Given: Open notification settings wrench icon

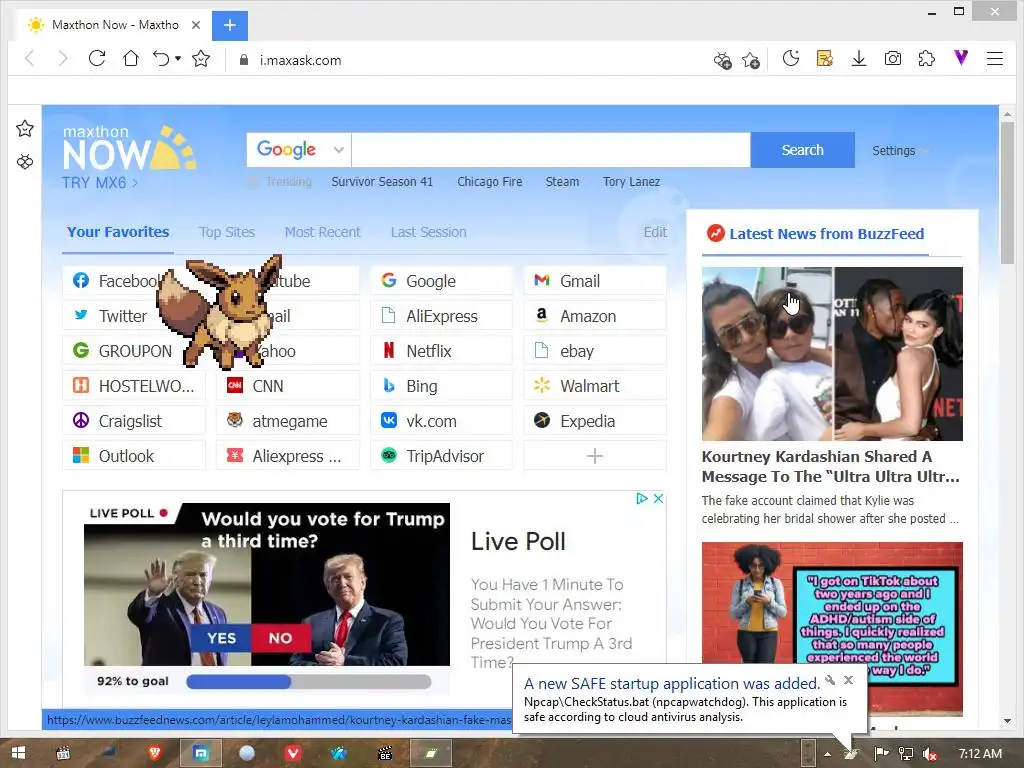Looking at the screenshot, I should pyautogui.click(x=830, y=680).
